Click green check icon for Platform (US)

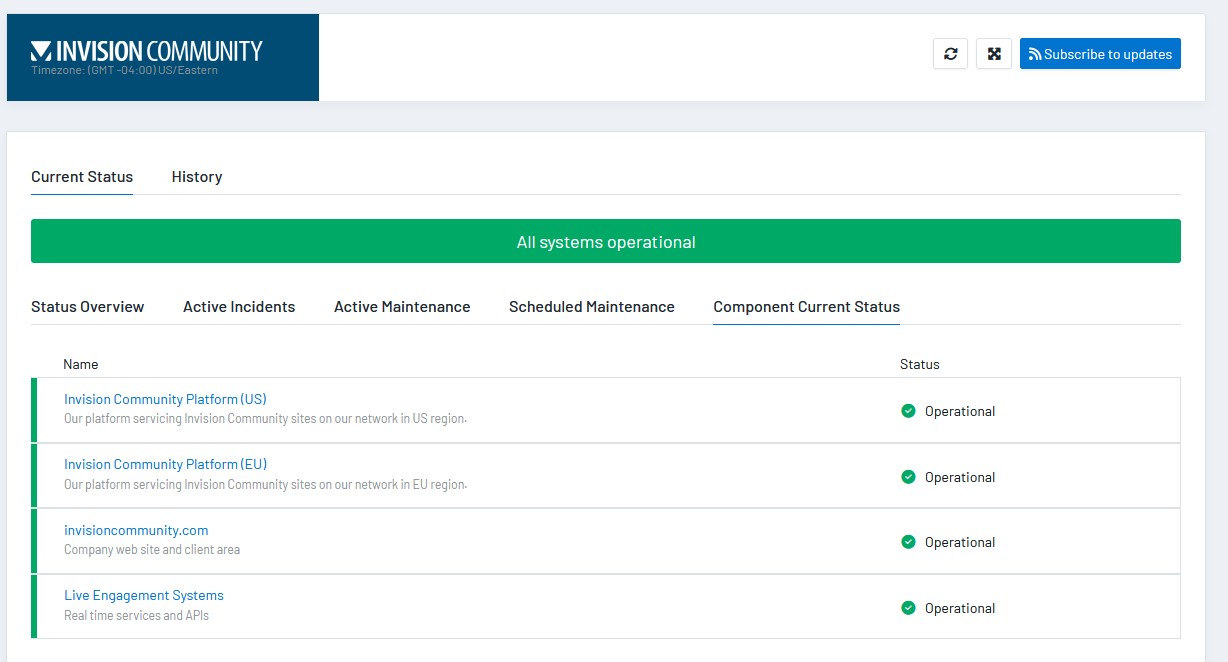pos(908,411)
